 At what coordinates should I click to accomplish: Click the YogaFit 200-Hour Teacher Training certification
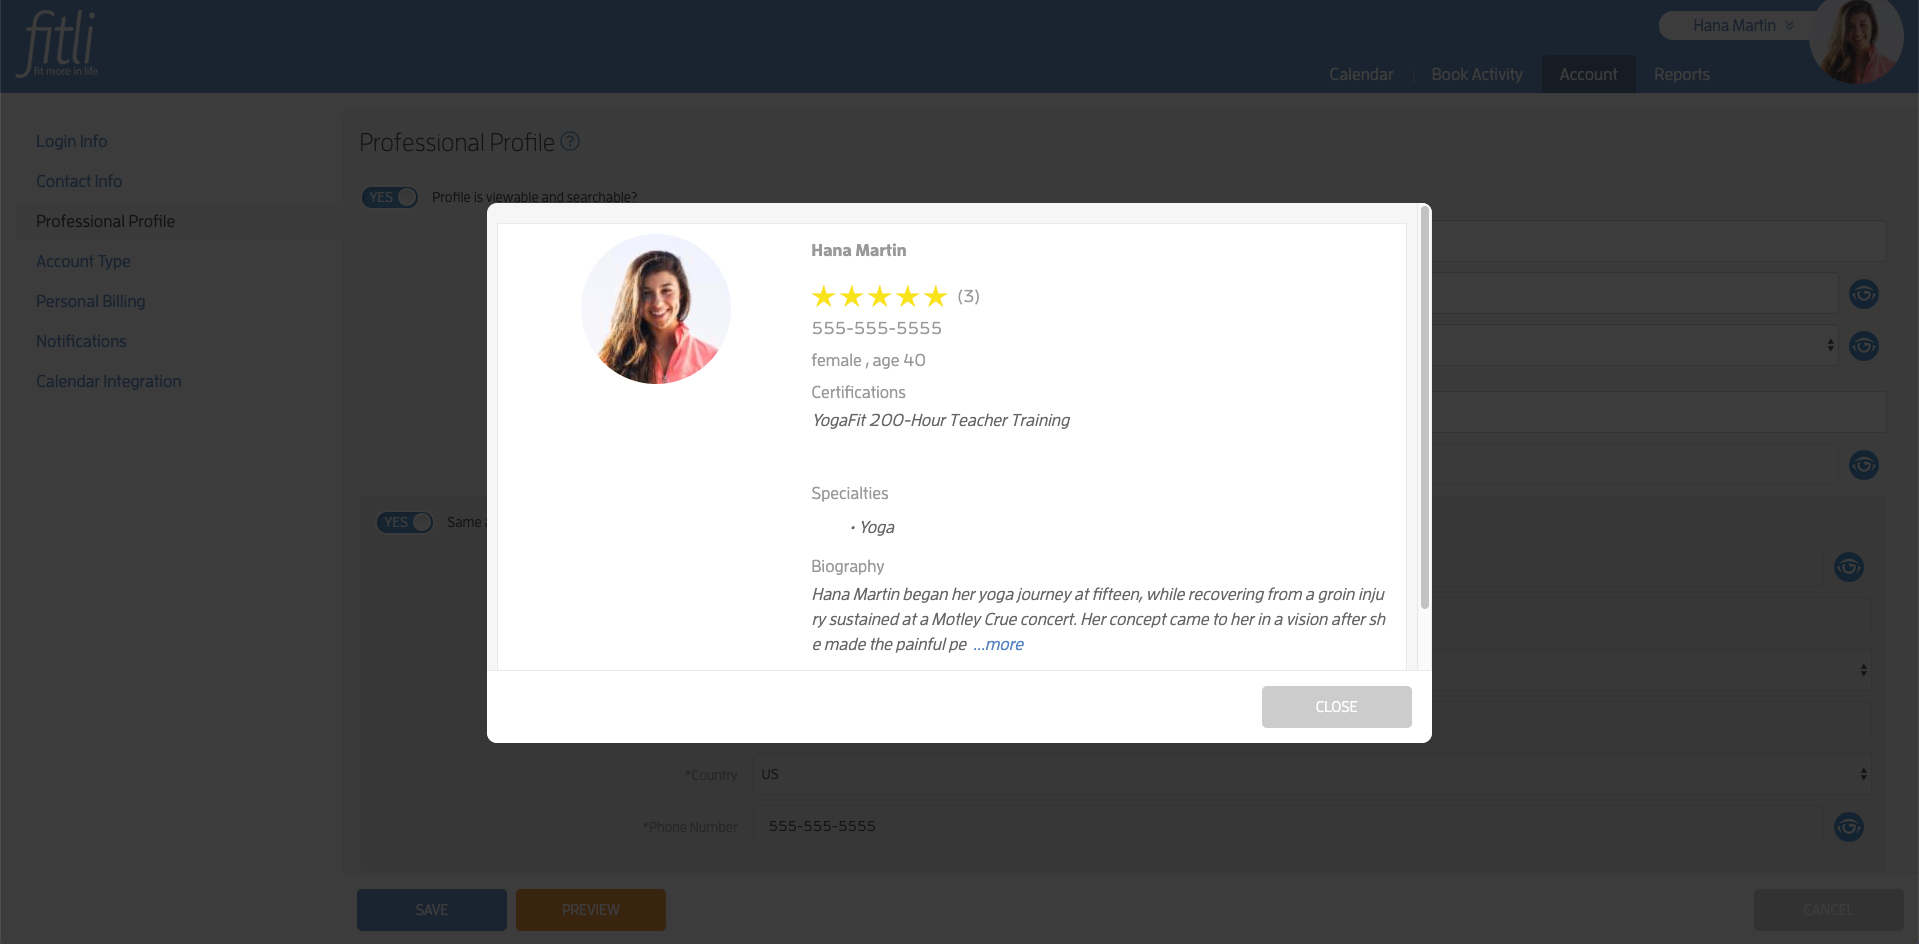click(x=941, y=420)
